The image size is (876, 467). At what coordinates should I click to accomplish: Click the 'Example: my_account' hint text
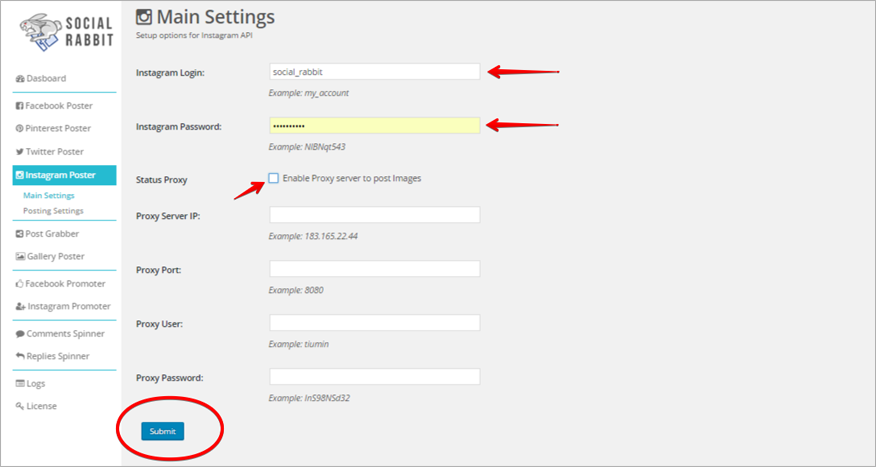pos(309,93)
